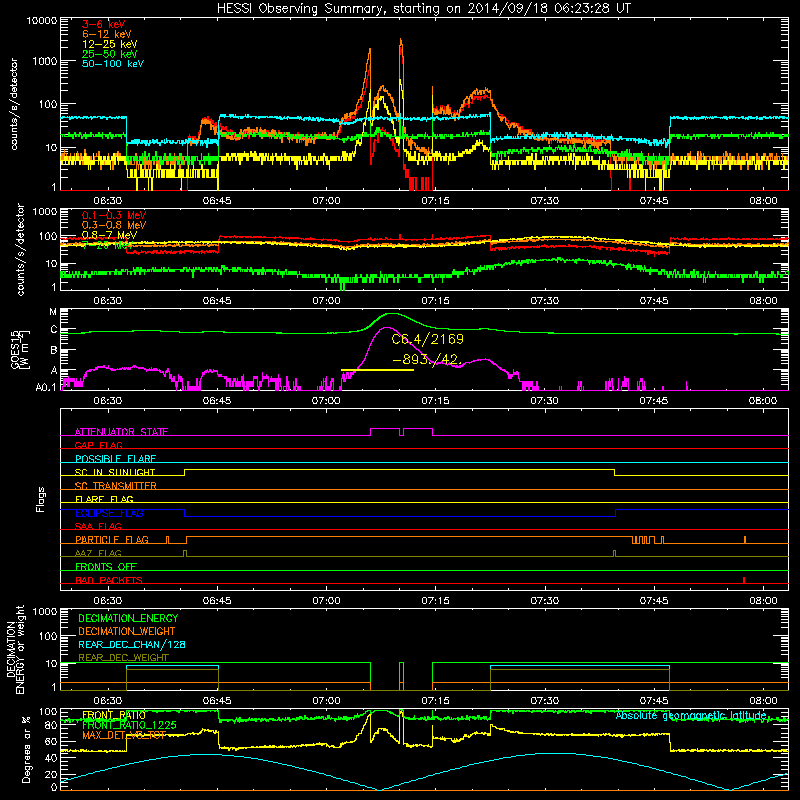The width and height of the screenshot is (800, 800).
Task: Select the SC_TRANSMITTER flag label
Action: (116, 486)
